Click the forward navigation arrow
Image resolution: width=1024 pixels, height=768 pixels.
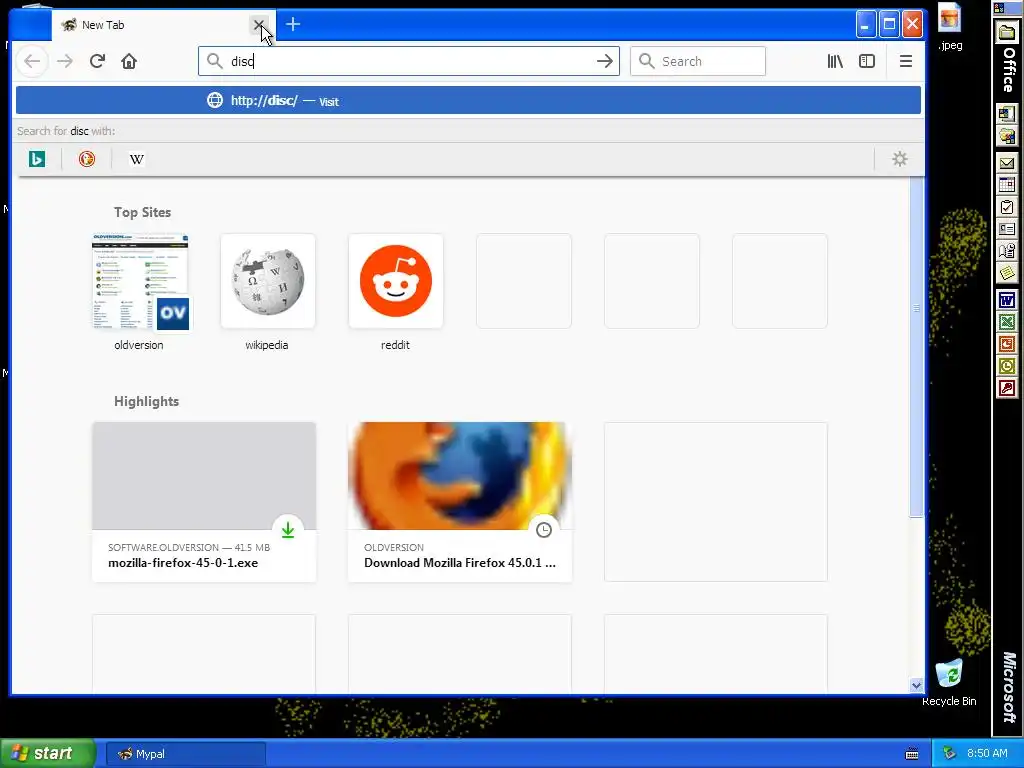[x=65, y=61]
